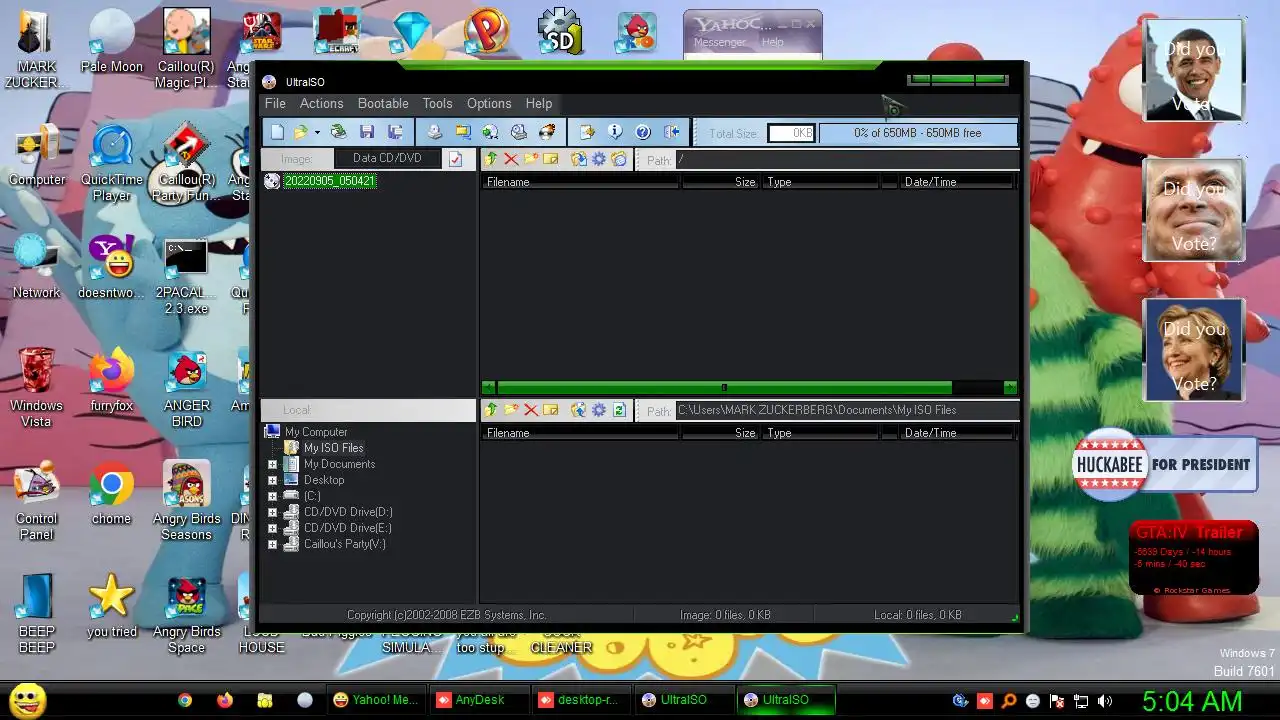Open the Control Panel desktop icon
Image resolution: width=1280 pixels, height=720 pixels.
pyautogui.click(x=37, y=502)
